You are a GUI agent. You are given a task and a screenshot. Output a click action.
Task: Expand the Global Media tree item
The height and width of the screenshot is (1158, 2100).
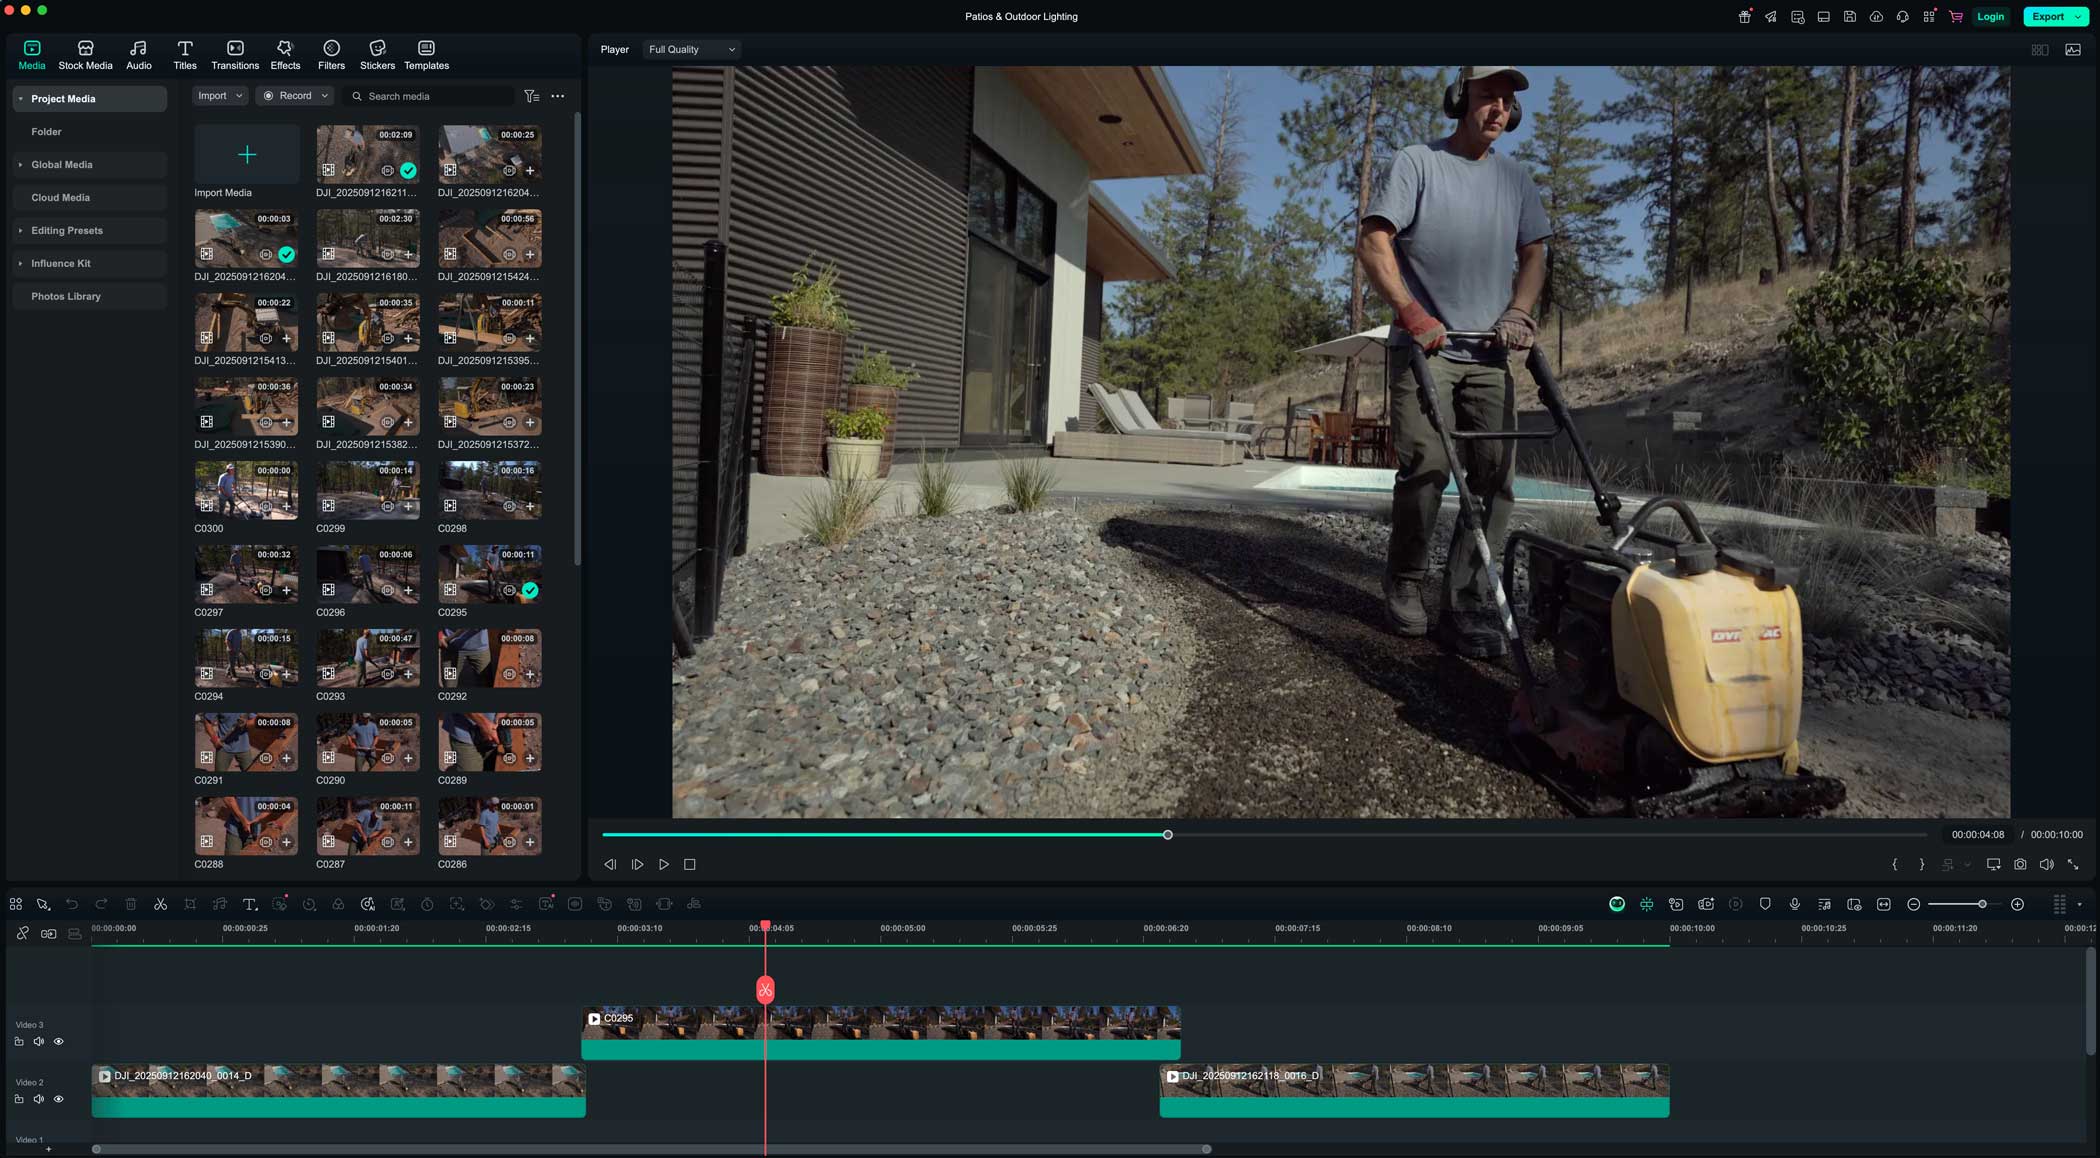click(x=20, y=165)
